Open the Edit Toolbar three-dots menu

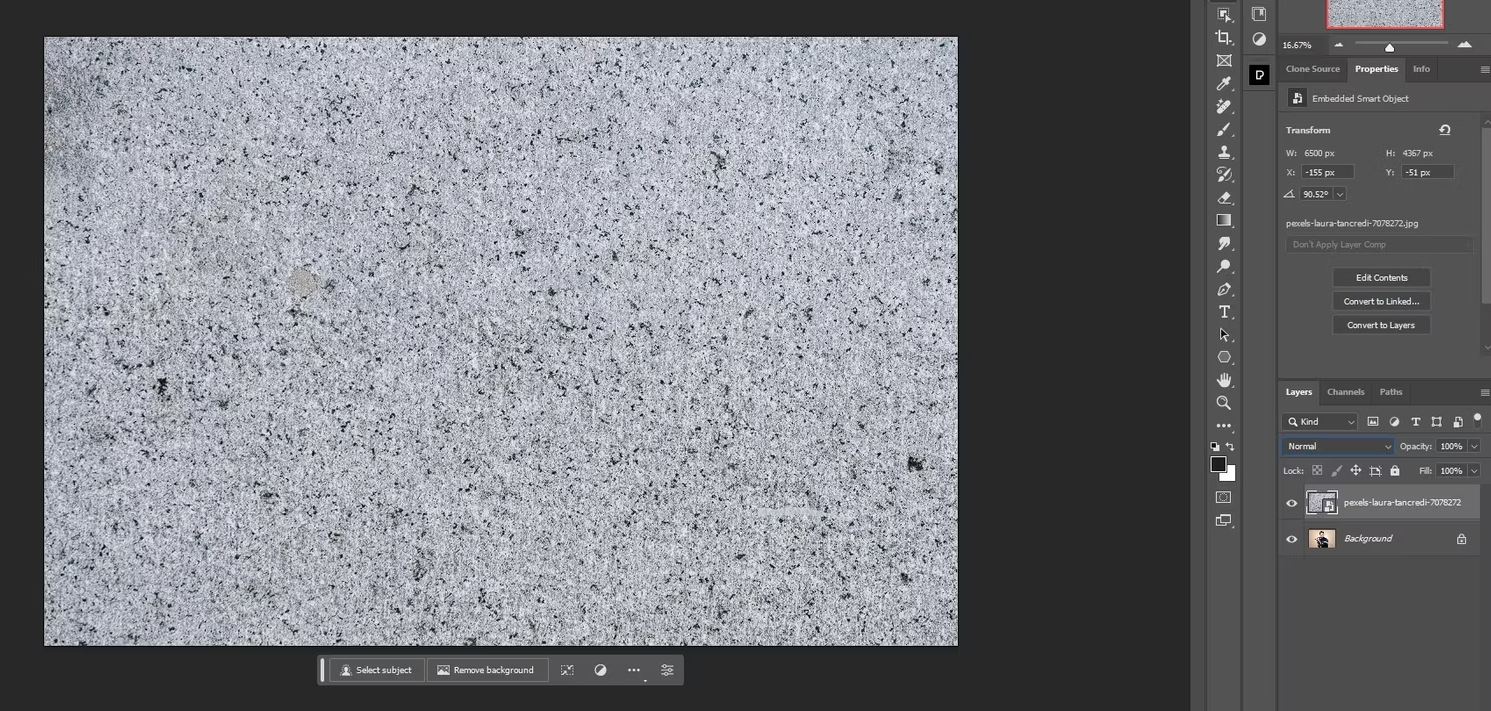pos(1224,426)
